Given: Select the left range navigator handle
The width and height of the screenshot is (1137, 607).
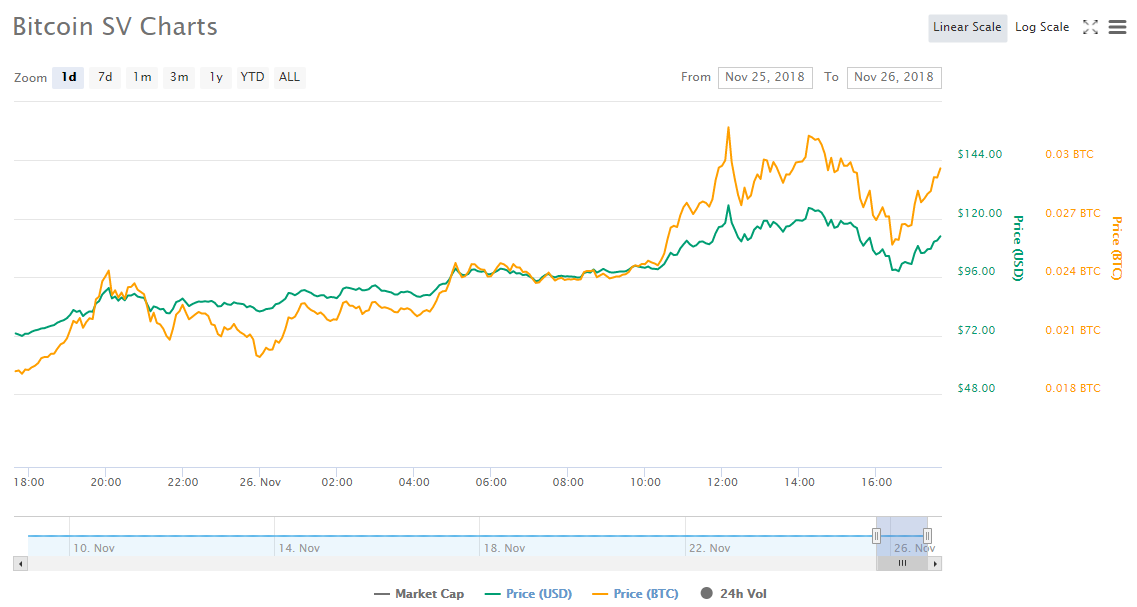Looking at the screenshot, I should click(876, 536).
